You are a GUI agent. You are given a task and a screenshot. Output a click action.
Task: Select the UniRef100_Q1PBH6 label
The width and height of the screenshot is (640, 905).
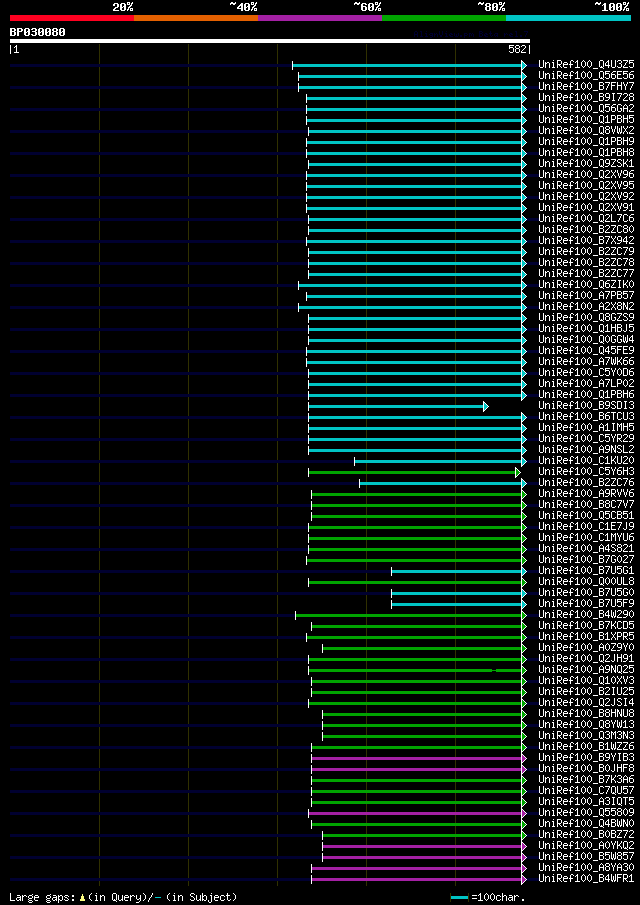(x=586, y=395)
